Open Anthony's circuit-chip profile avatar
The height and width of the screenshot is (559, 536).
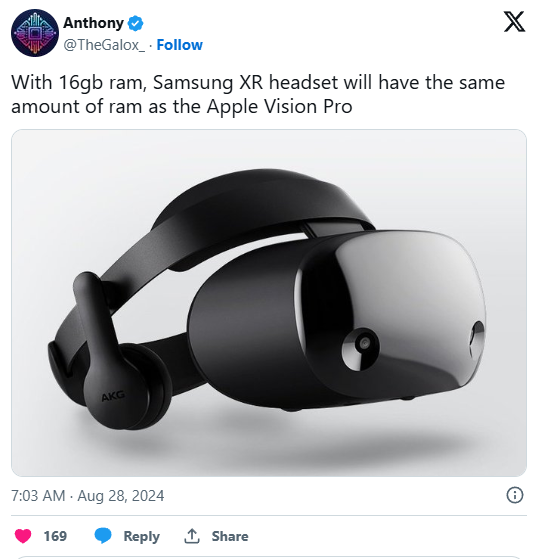tap(35, 33)
